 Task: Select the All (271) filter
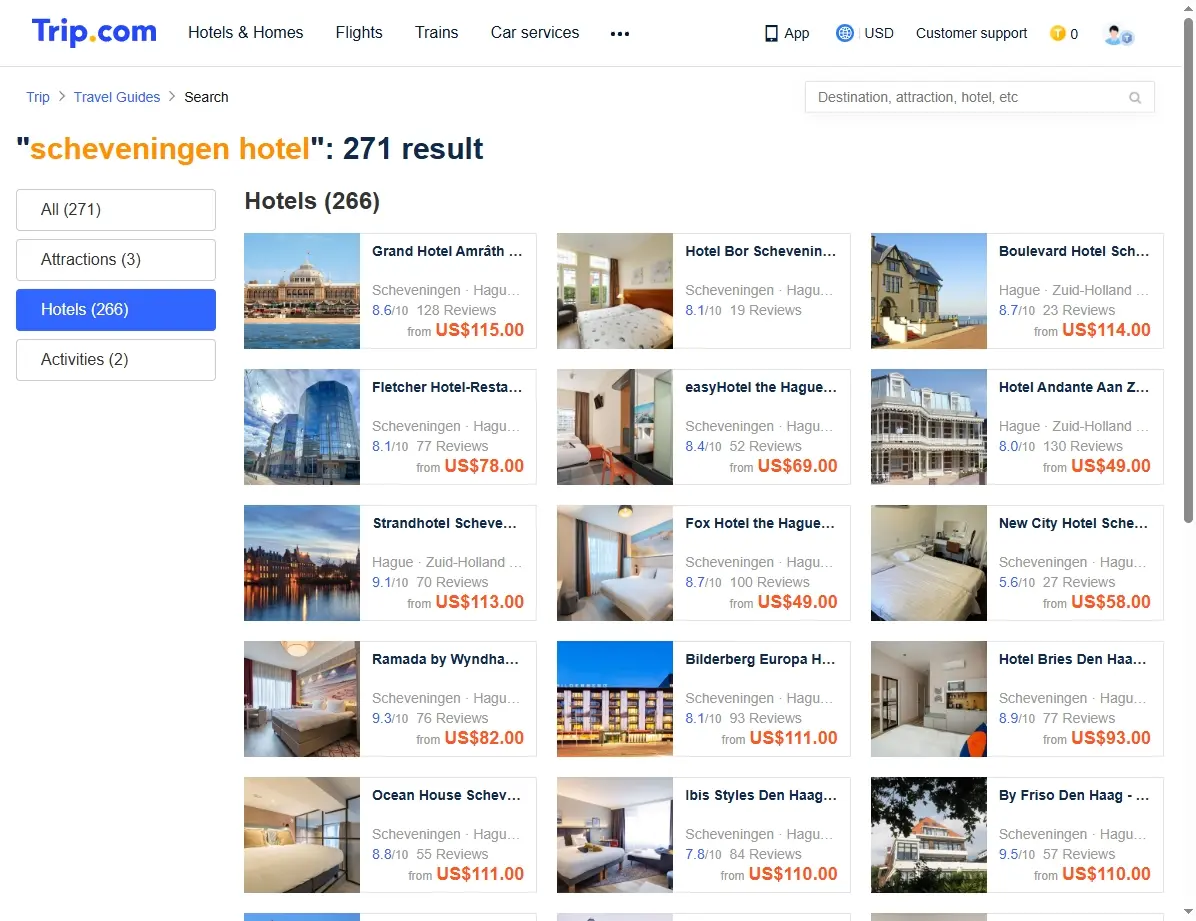coord(116,210)
